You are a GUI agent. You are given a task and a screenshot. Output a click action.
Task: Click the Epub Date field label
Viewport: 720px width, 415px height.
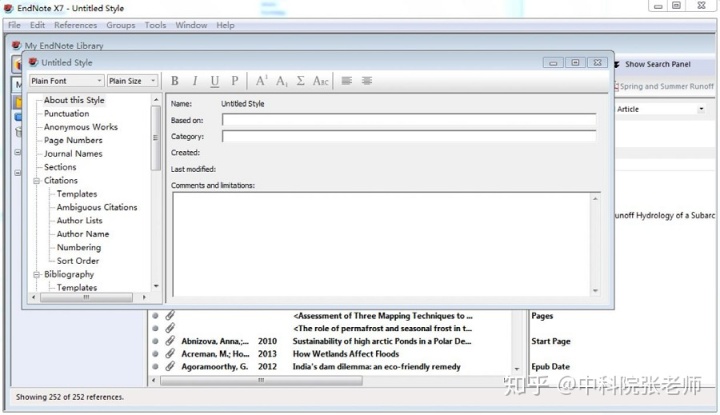[x=551, y=366]
